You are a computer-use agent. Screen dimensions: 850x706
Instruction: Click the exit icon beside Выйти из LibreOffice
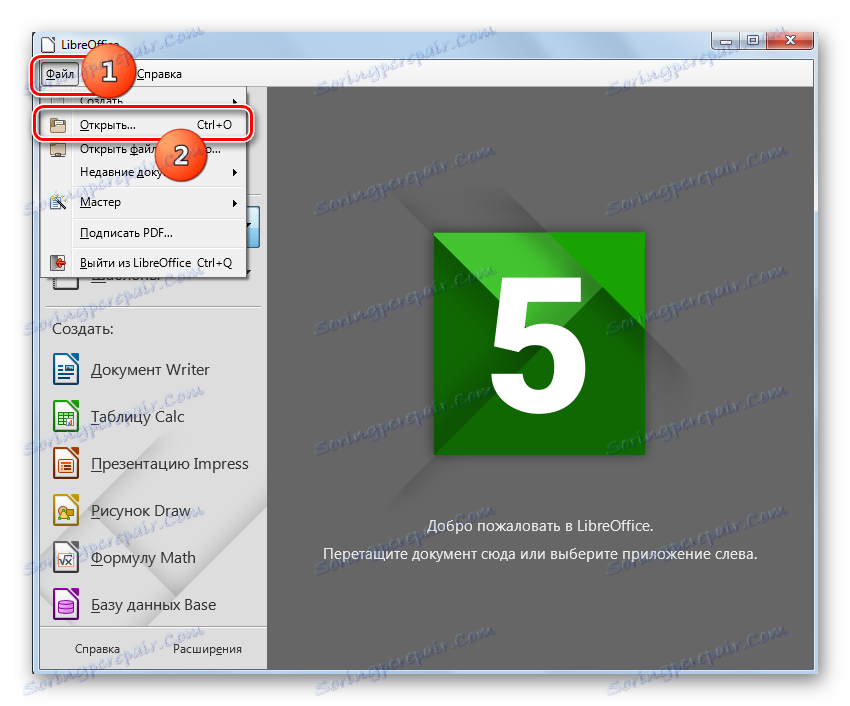coord(57,263)
